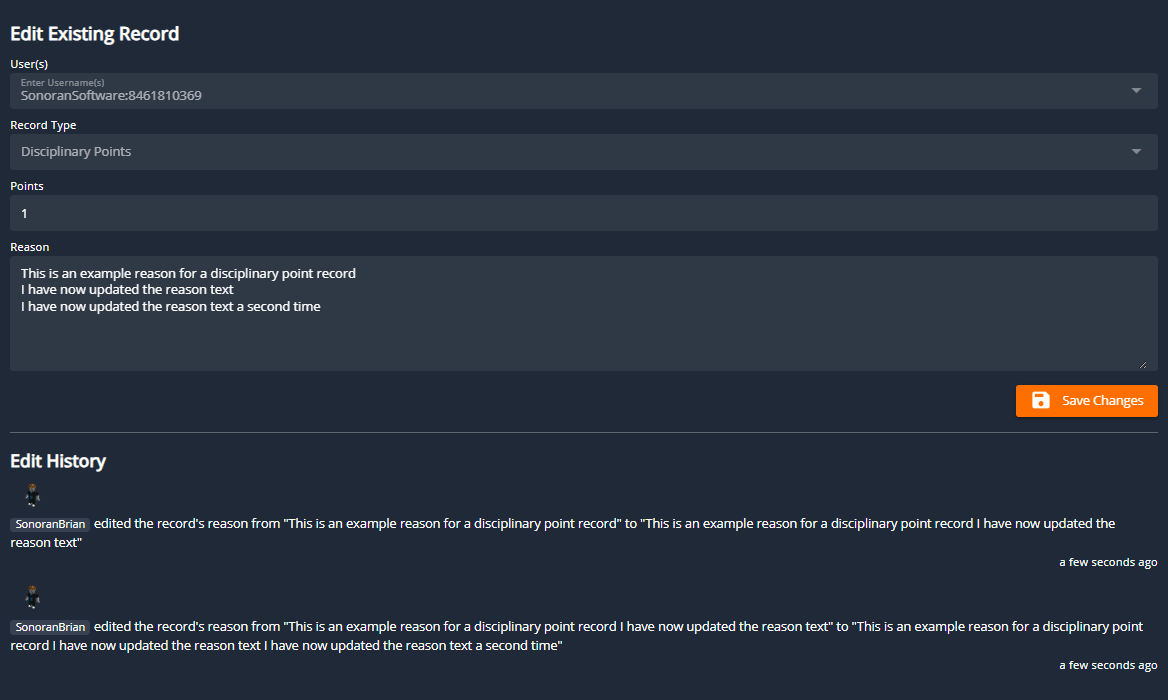Focus the Points input field
This screenshot has width=1168, height=700.
point(580,213)
